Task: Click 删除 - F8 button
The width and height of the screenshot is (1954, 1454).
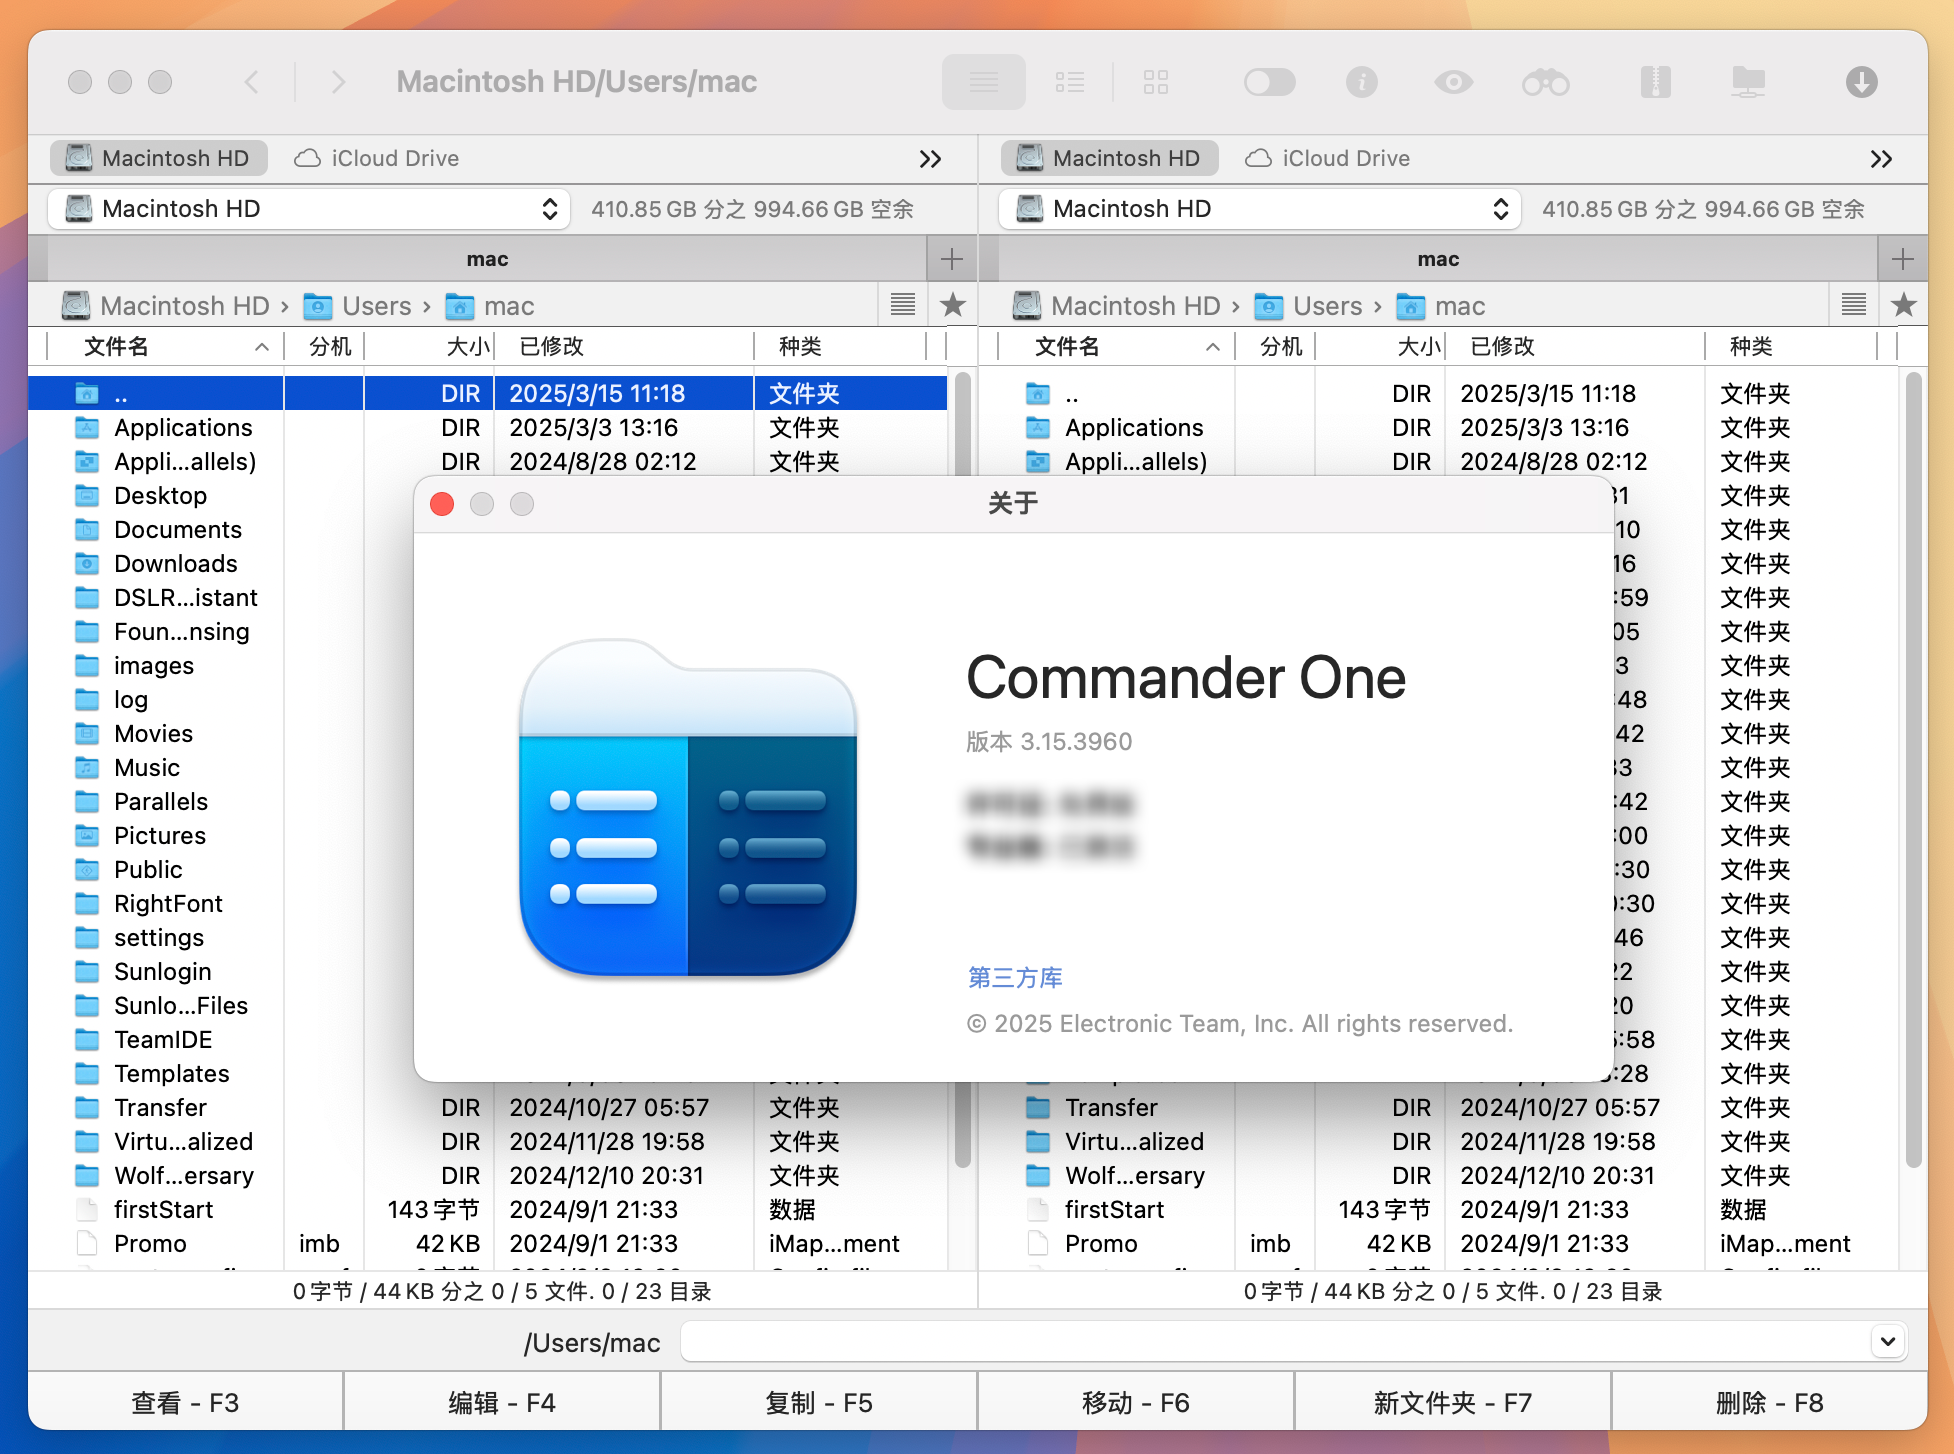Action: point(1770,1403)
